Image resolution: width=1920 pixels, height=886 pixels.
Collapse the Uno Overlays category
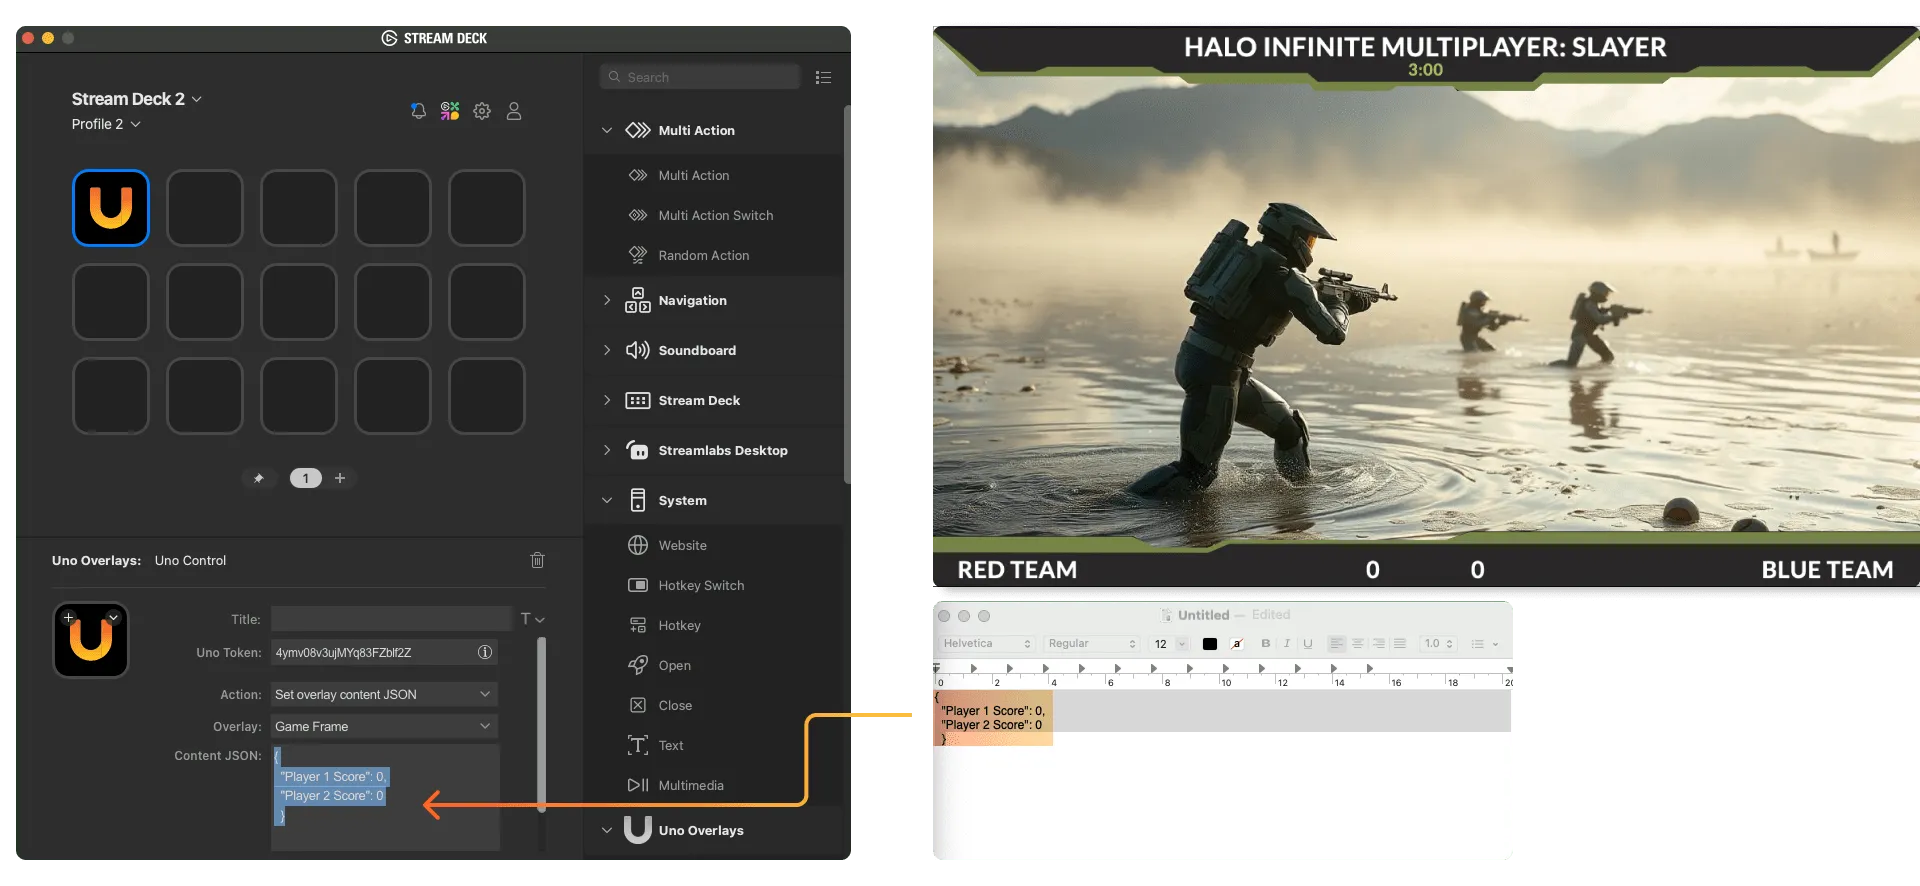click(x=607, y=830)
